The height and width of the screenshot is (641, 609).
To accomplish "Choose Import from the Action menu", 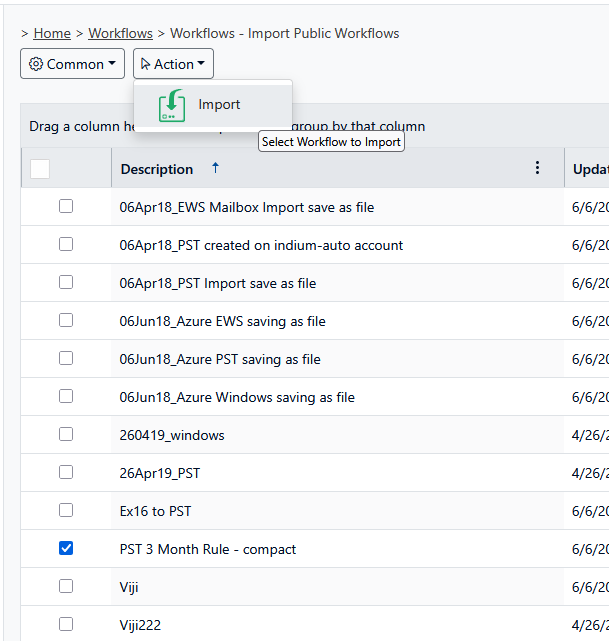I will click(x=219, y=105).
